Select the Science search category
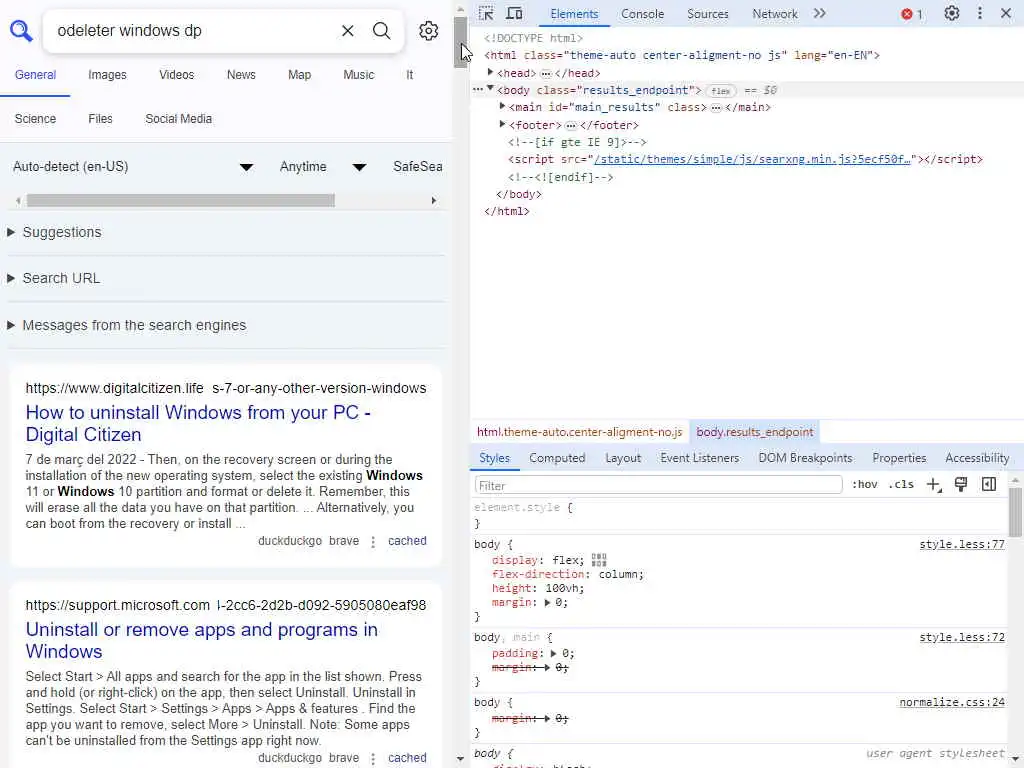 click(x=35, y=119)
